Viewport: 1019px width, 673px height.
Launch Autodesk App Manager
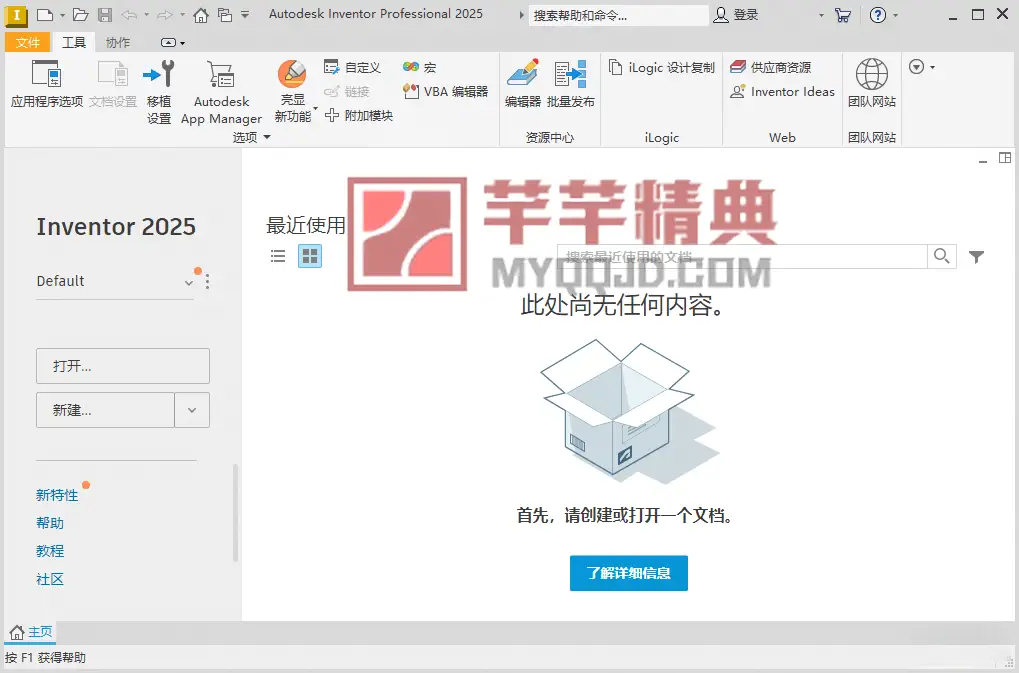pos(222,92)
